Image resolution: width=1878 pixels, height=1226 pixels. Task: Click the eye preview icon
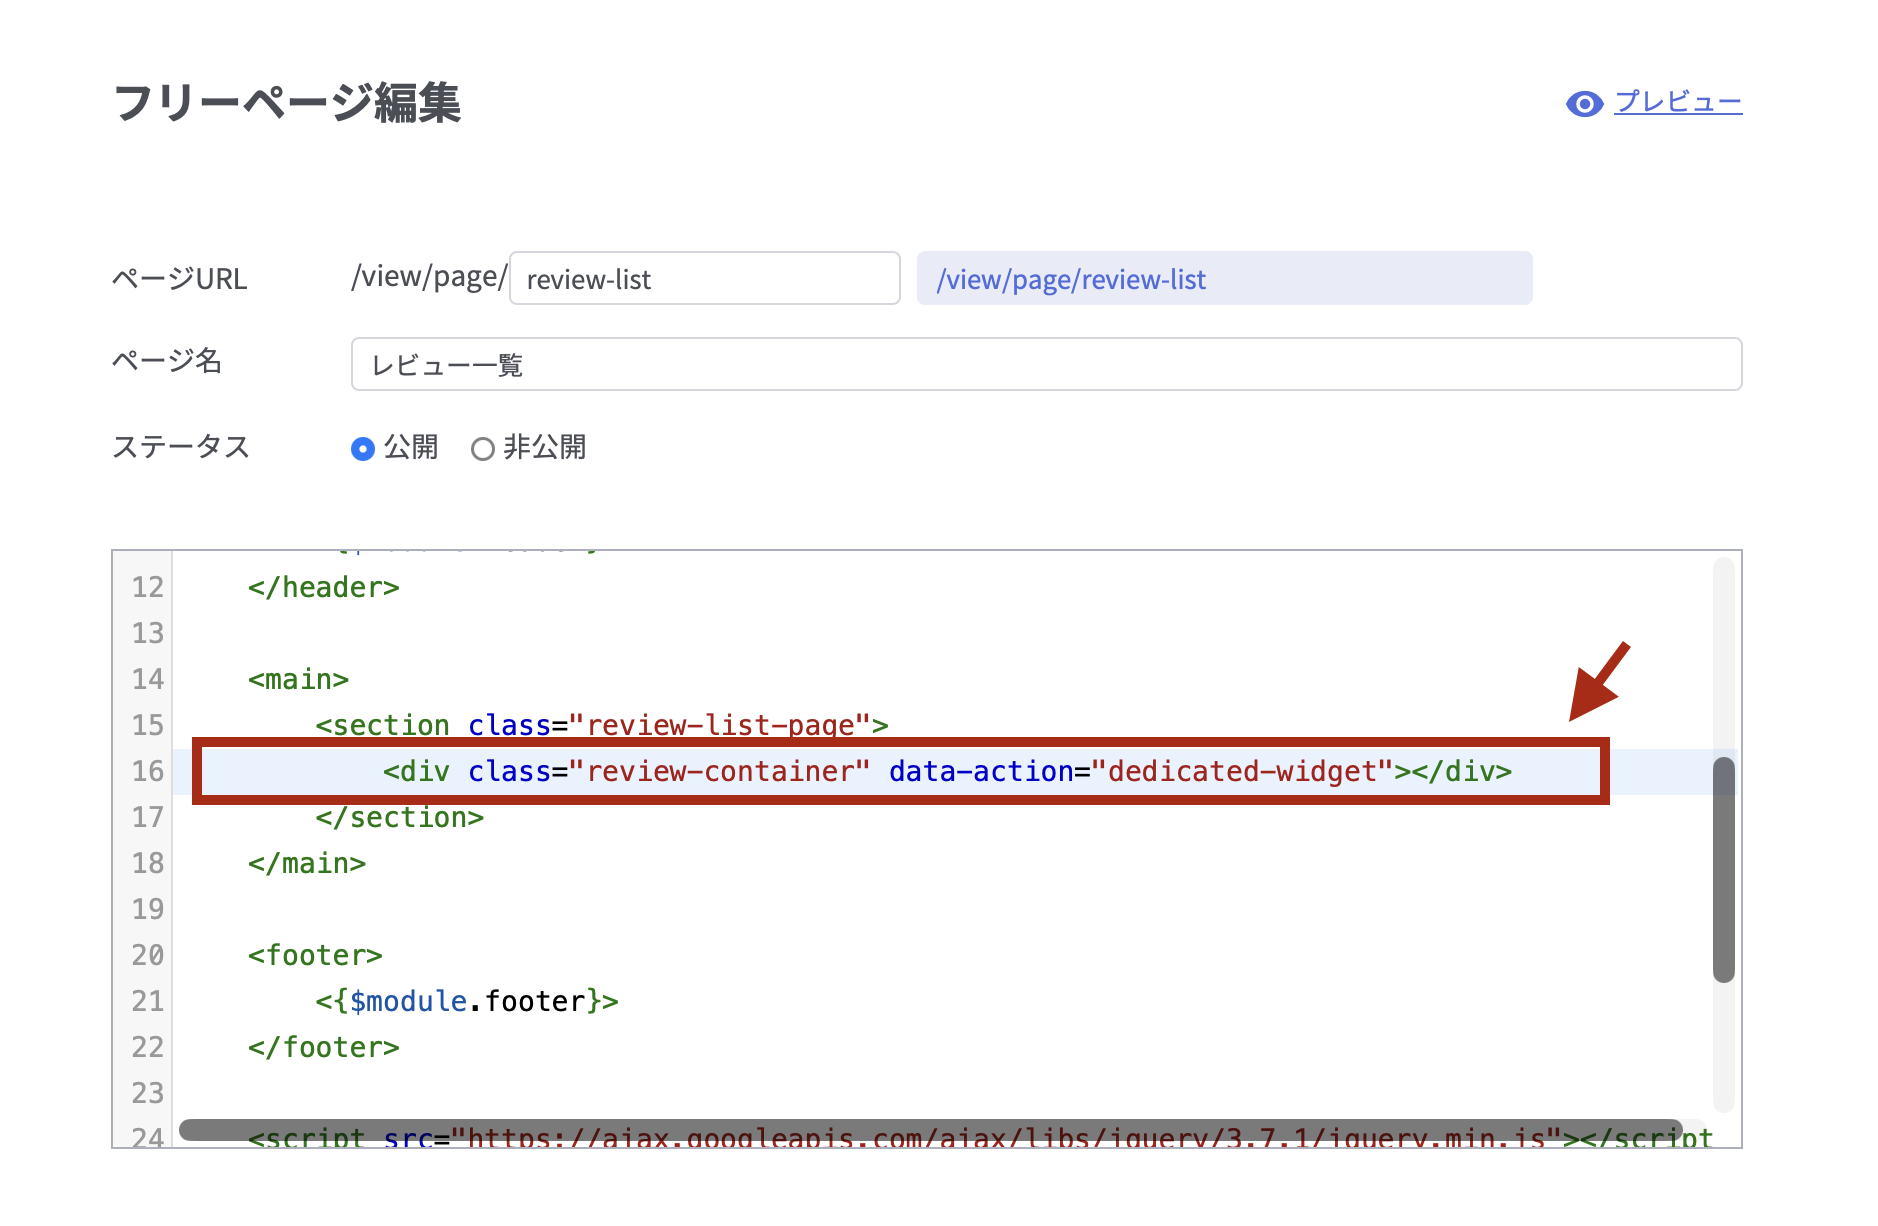pyautogui.click(x=1584, y=104)
